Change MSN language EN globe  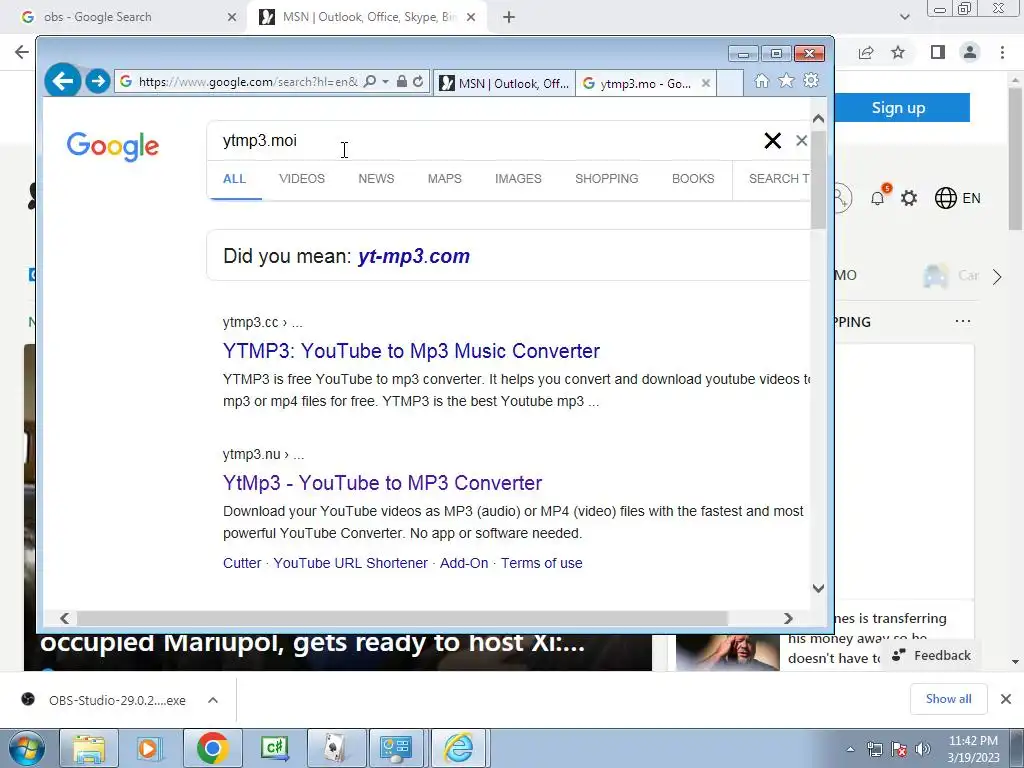(x=957, y=198)
